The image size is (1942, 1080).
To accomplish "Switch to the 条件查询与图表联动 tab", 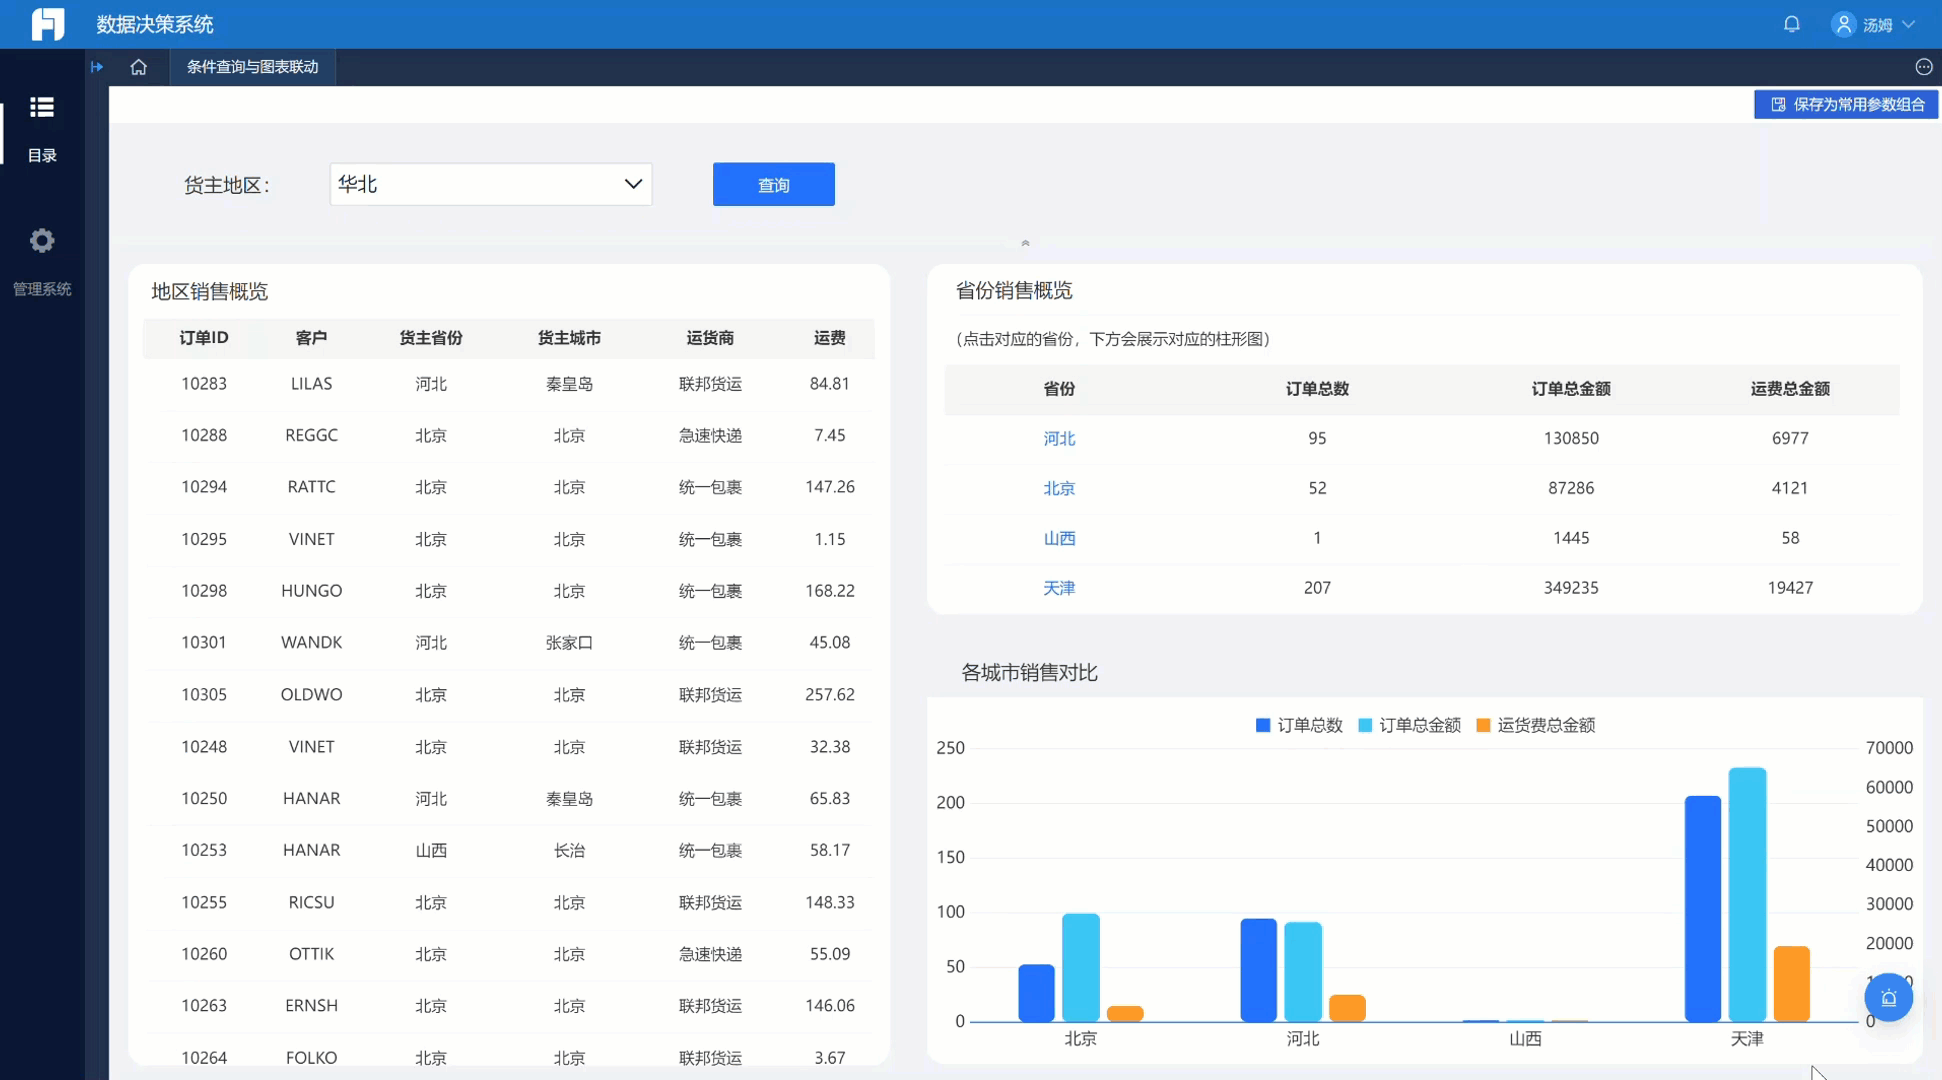I will [252, 67].
